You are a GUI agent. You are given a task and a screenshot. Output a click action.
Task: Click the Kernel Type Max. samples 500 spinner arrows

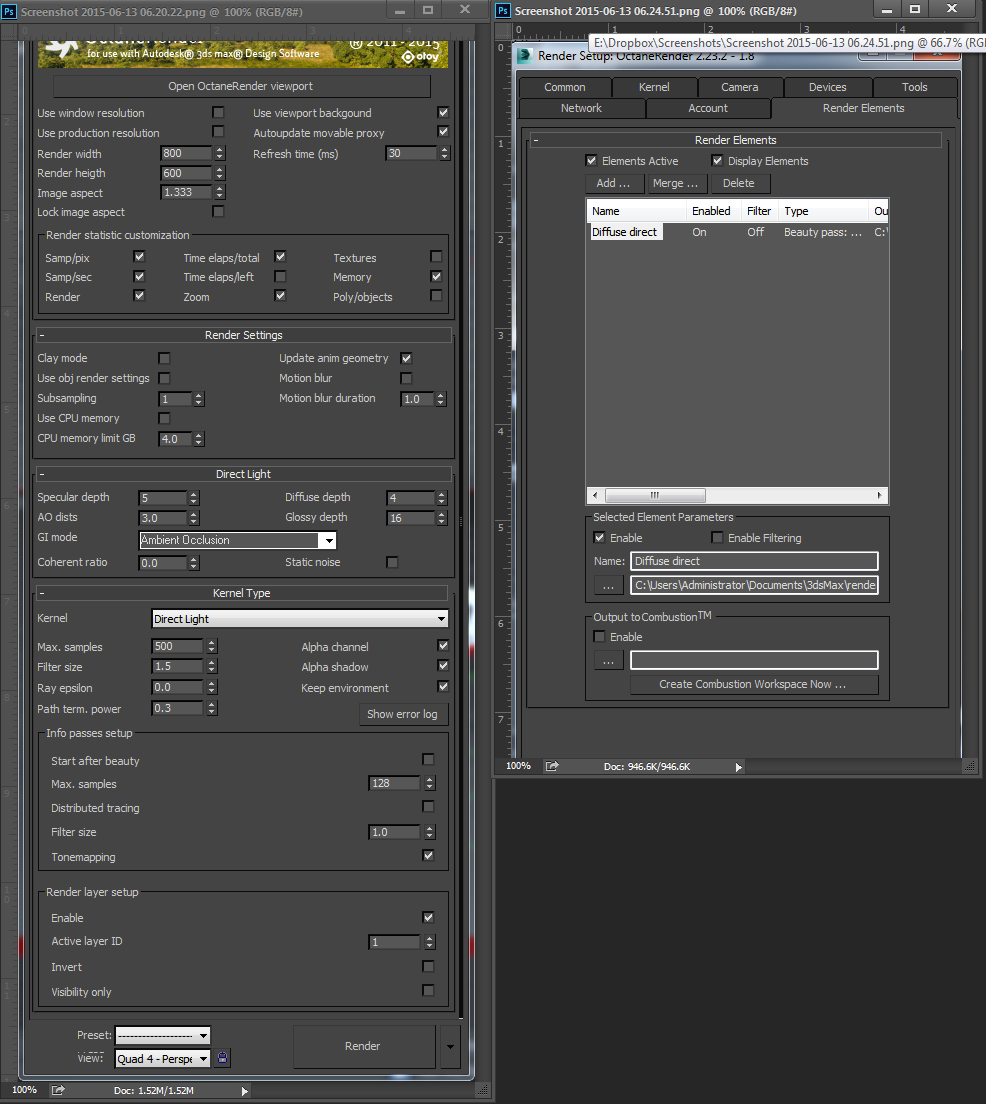[x=212, y=646]
